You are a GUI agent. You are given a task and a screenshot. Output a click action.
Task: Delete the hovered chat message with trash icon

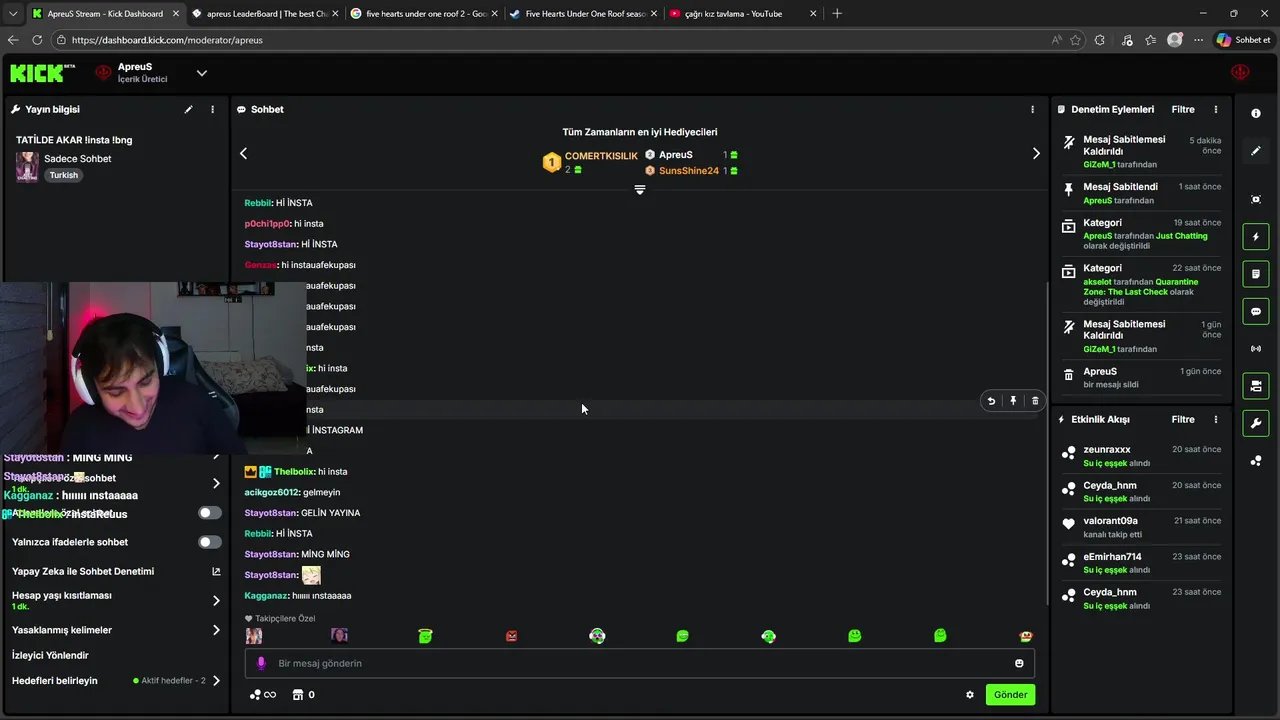tap(1035, 401)
